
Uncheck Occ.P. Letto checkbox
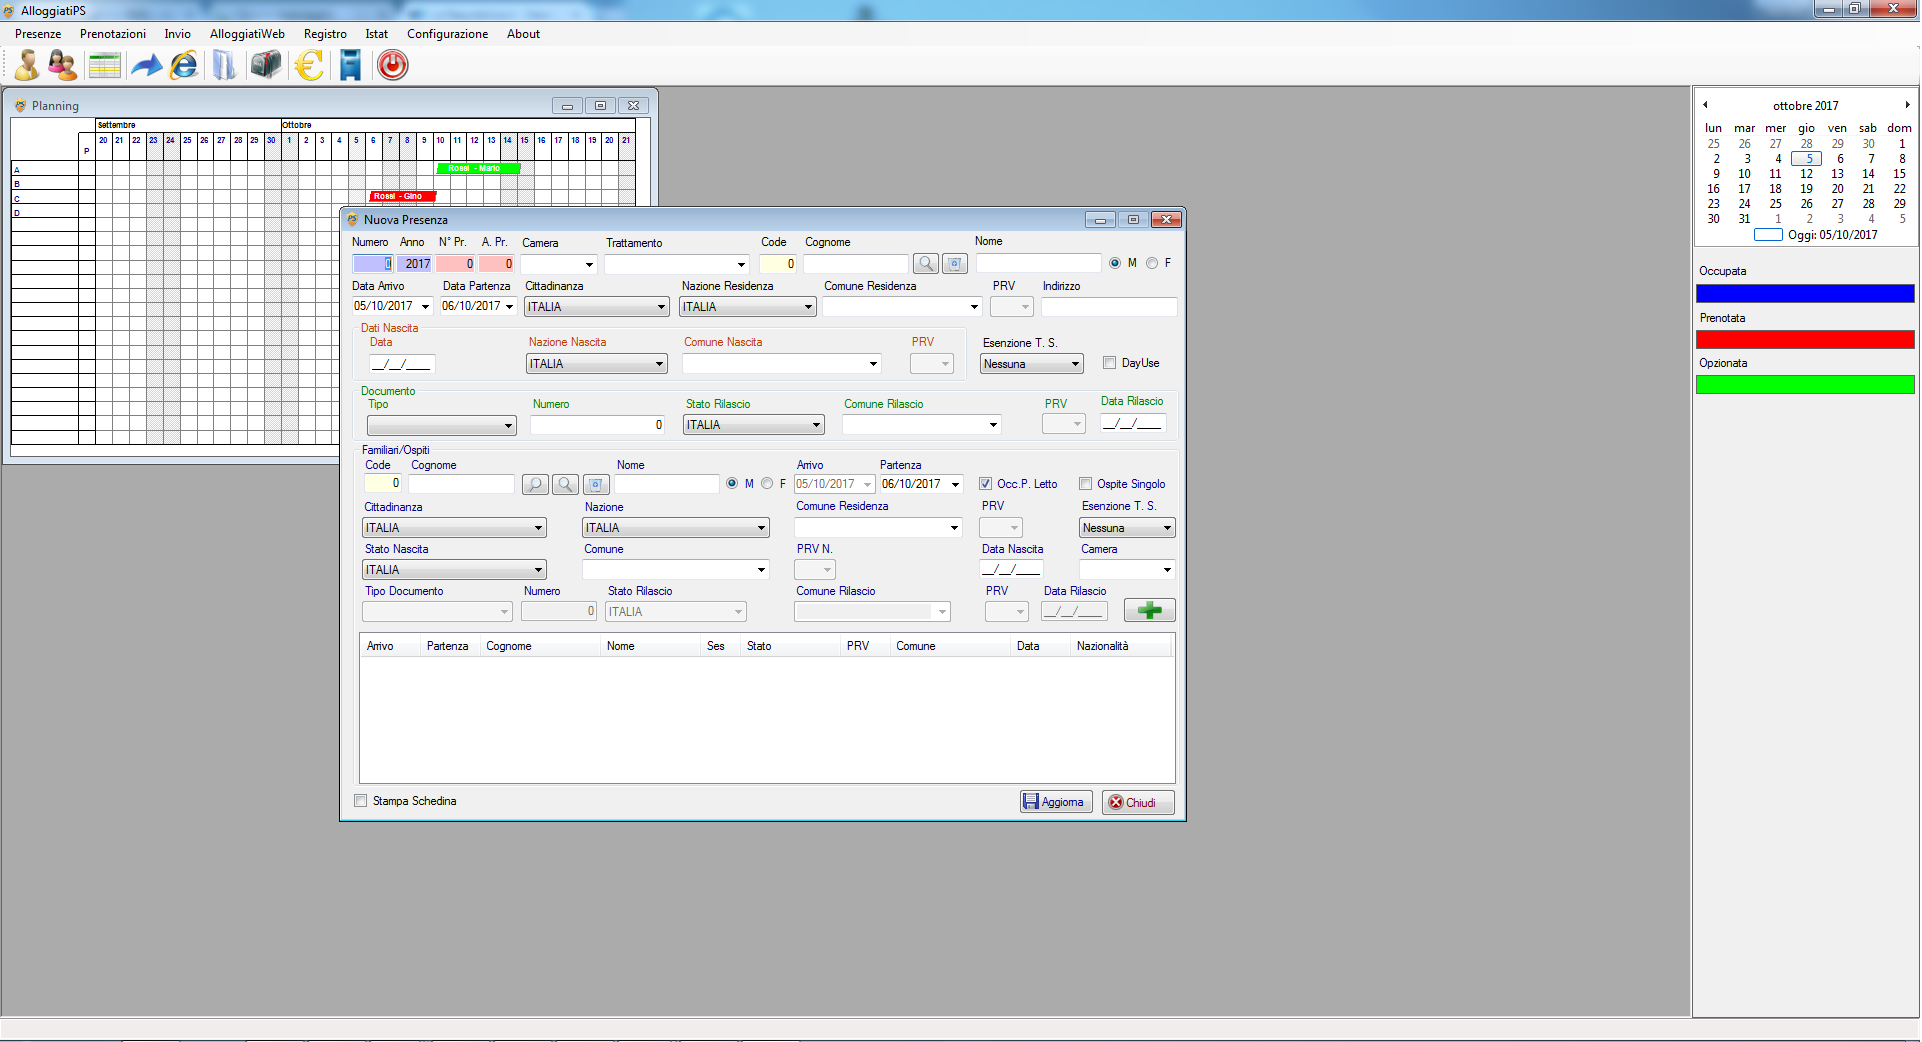tap(985, 484)
